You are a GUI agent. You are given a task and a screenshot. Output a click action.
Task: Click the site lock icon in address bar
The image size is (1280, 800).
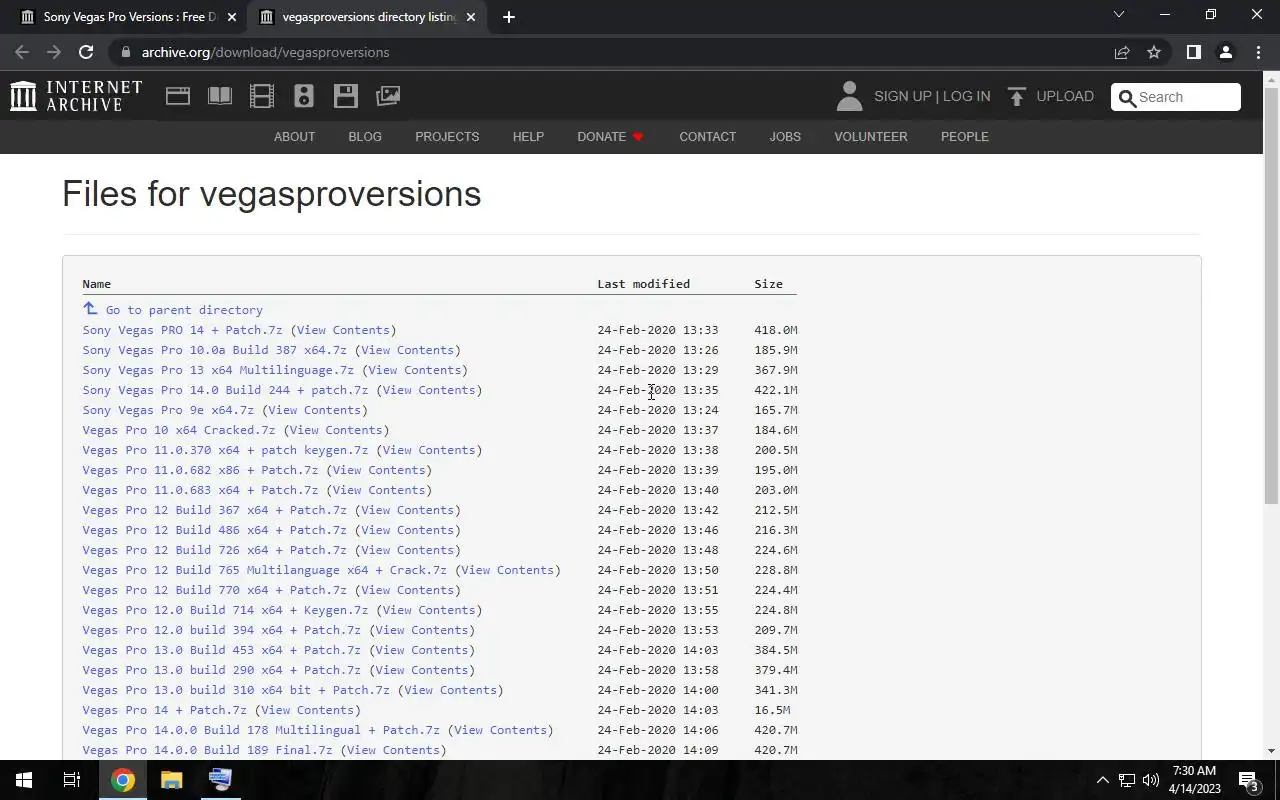(x=125, y=52)
